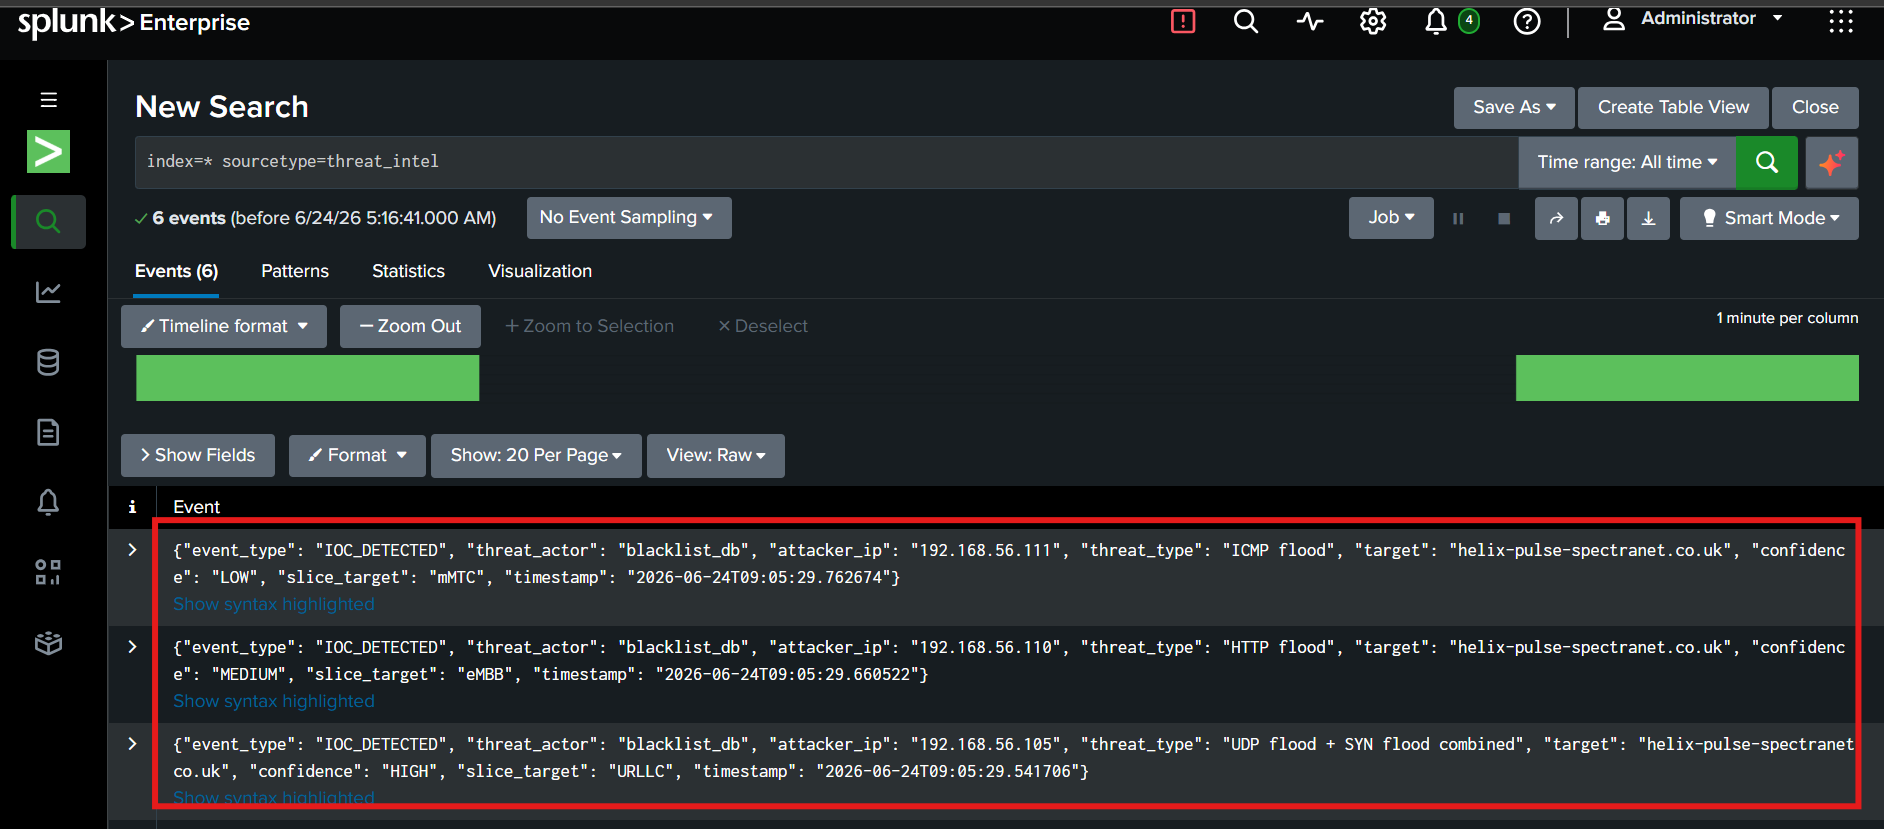Expand the event with attacker_ip 192.168.56.105

132,744
